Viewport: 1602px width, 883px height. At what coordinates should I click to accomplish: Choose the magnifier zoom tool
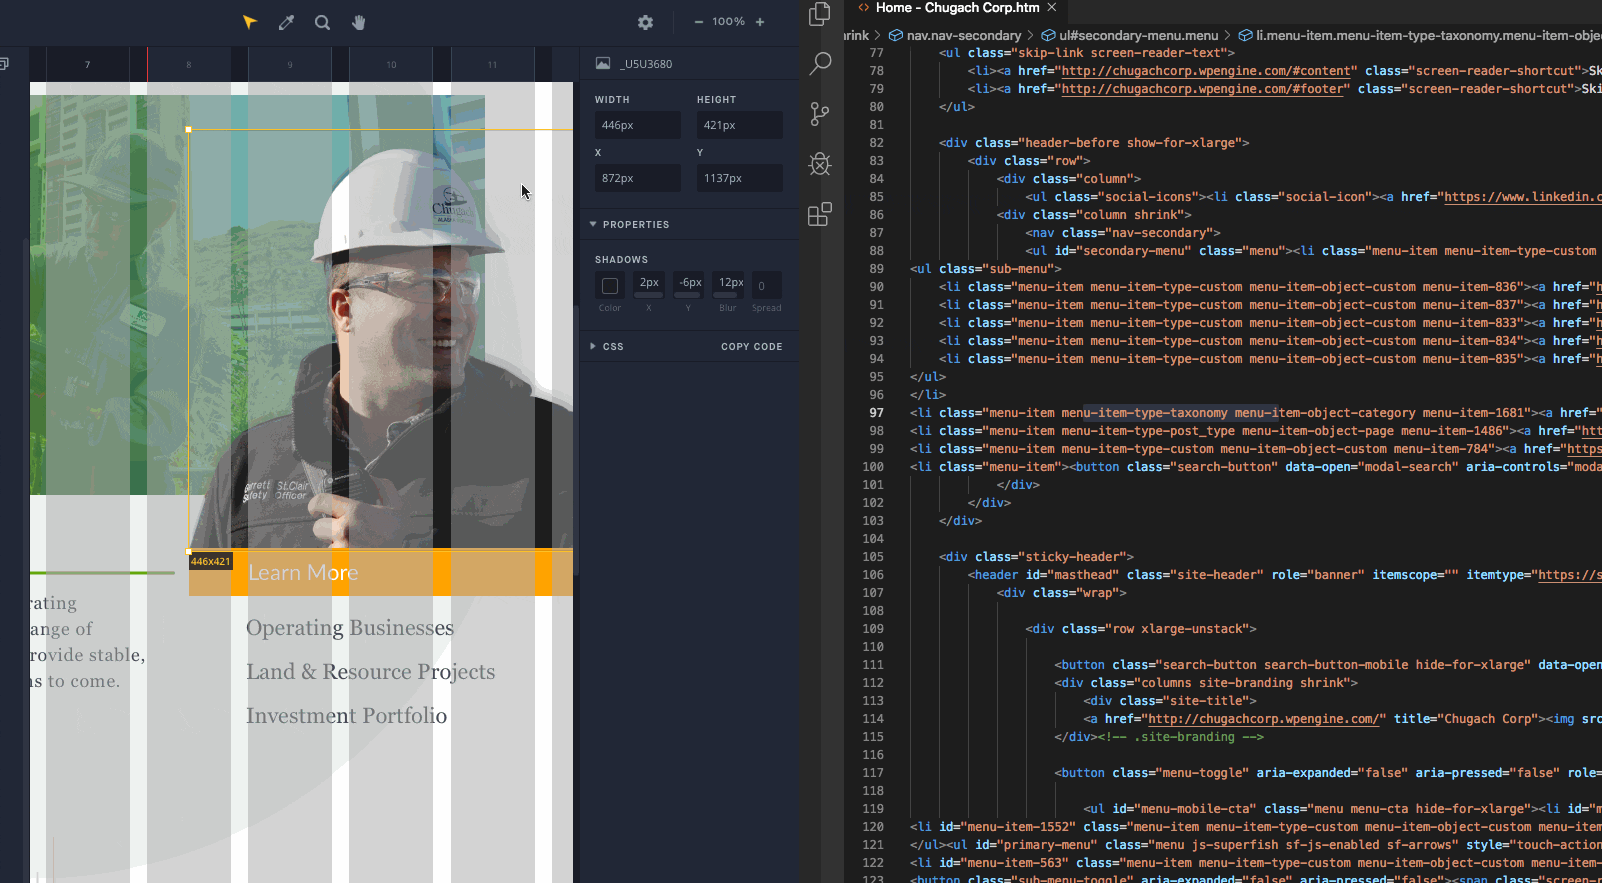[x=322, y=22]
